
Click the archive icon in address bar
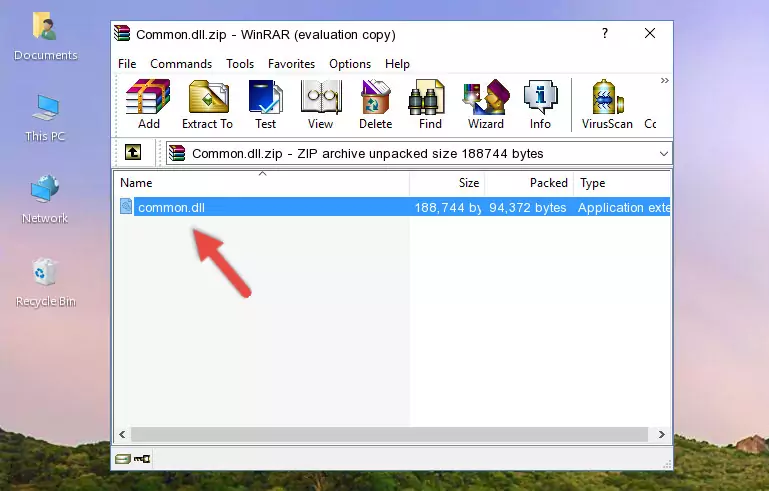(177, 153)
